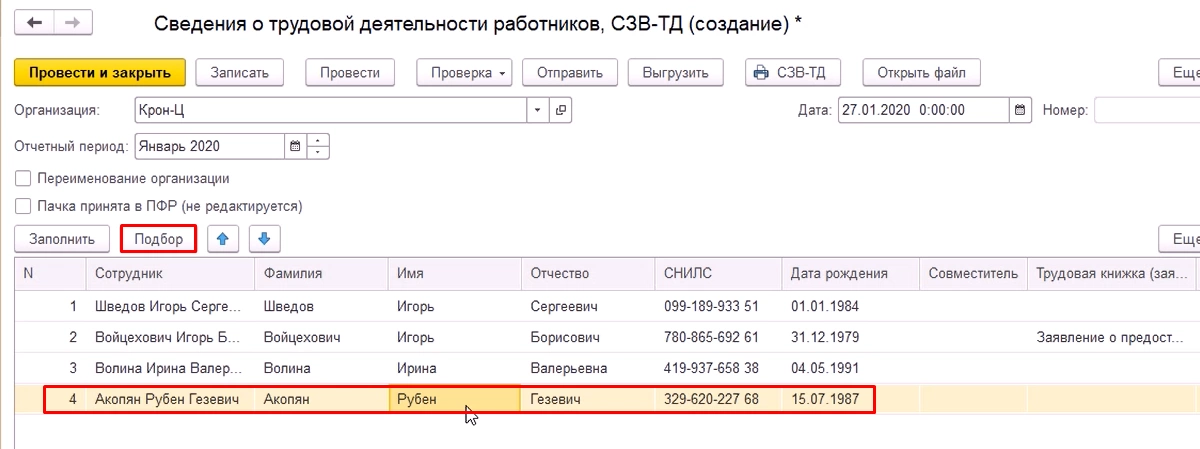This screenshot has height=449, width=1200.
Task: Click the forward navigation arrow
Action: [x=70, y=22]
